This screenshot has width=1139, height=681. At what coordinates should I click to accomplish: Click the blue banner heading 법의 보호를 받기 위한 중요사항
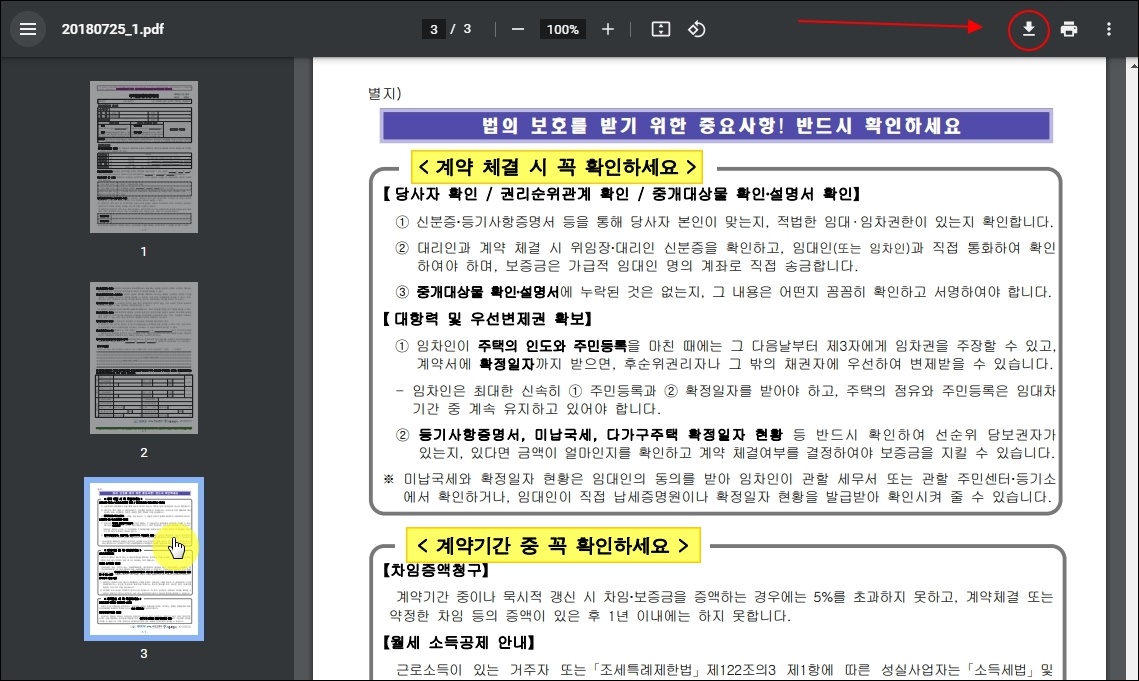716,126
